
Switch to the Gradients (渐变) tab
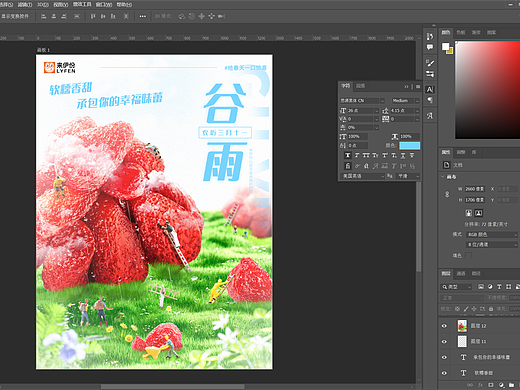pos(476,32)
